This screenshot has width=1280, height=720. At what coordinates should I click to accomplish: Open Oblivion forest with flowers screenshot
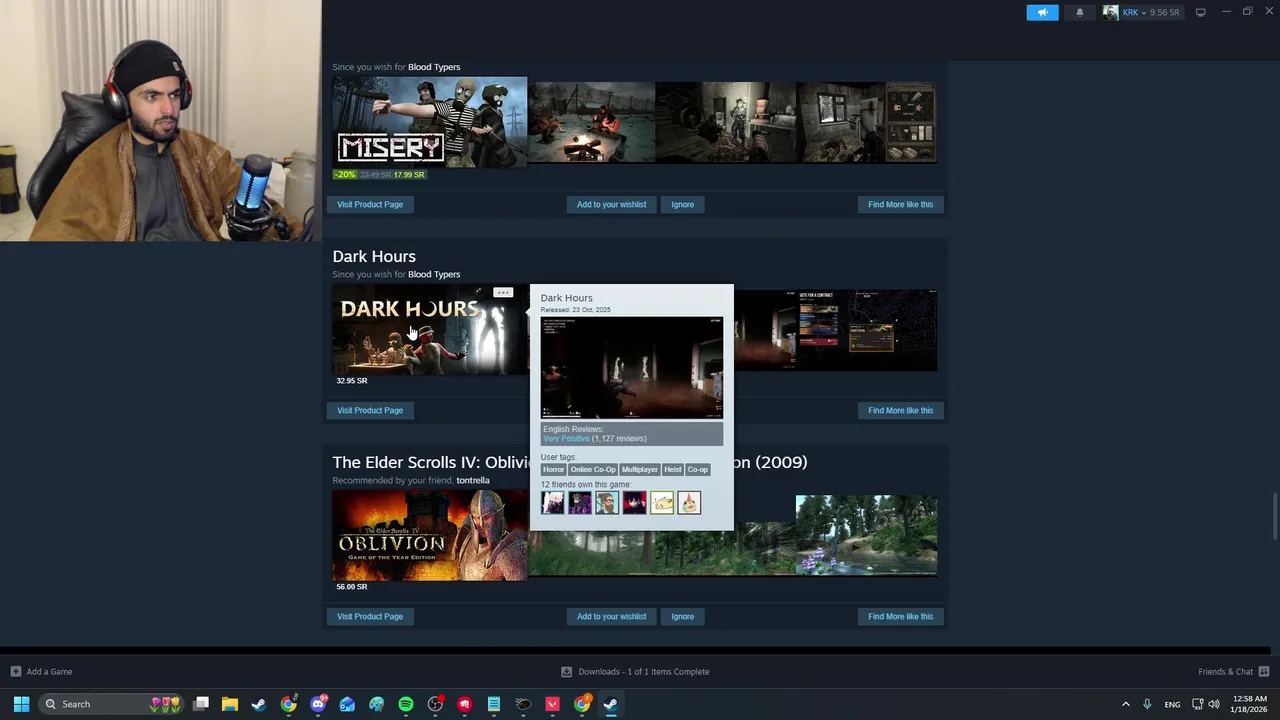click(866, 535)
